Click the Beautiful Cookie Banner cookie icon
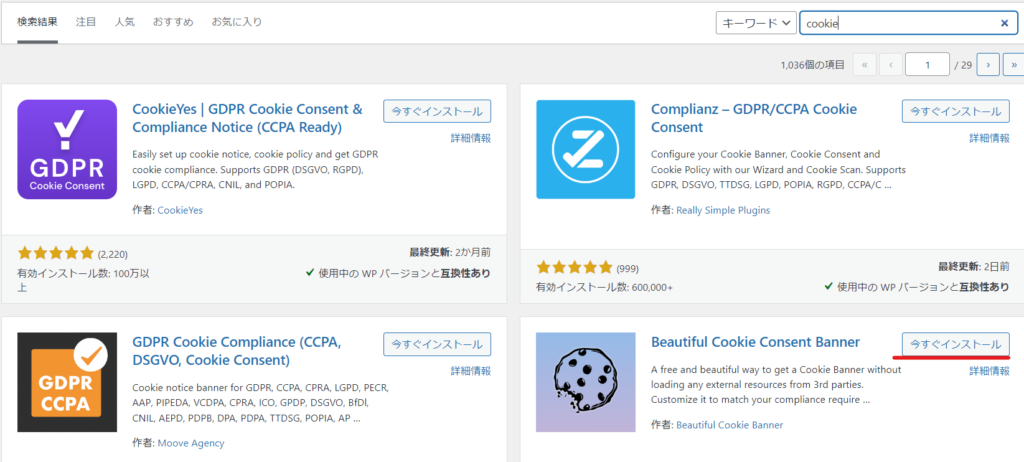 [585, 381]
